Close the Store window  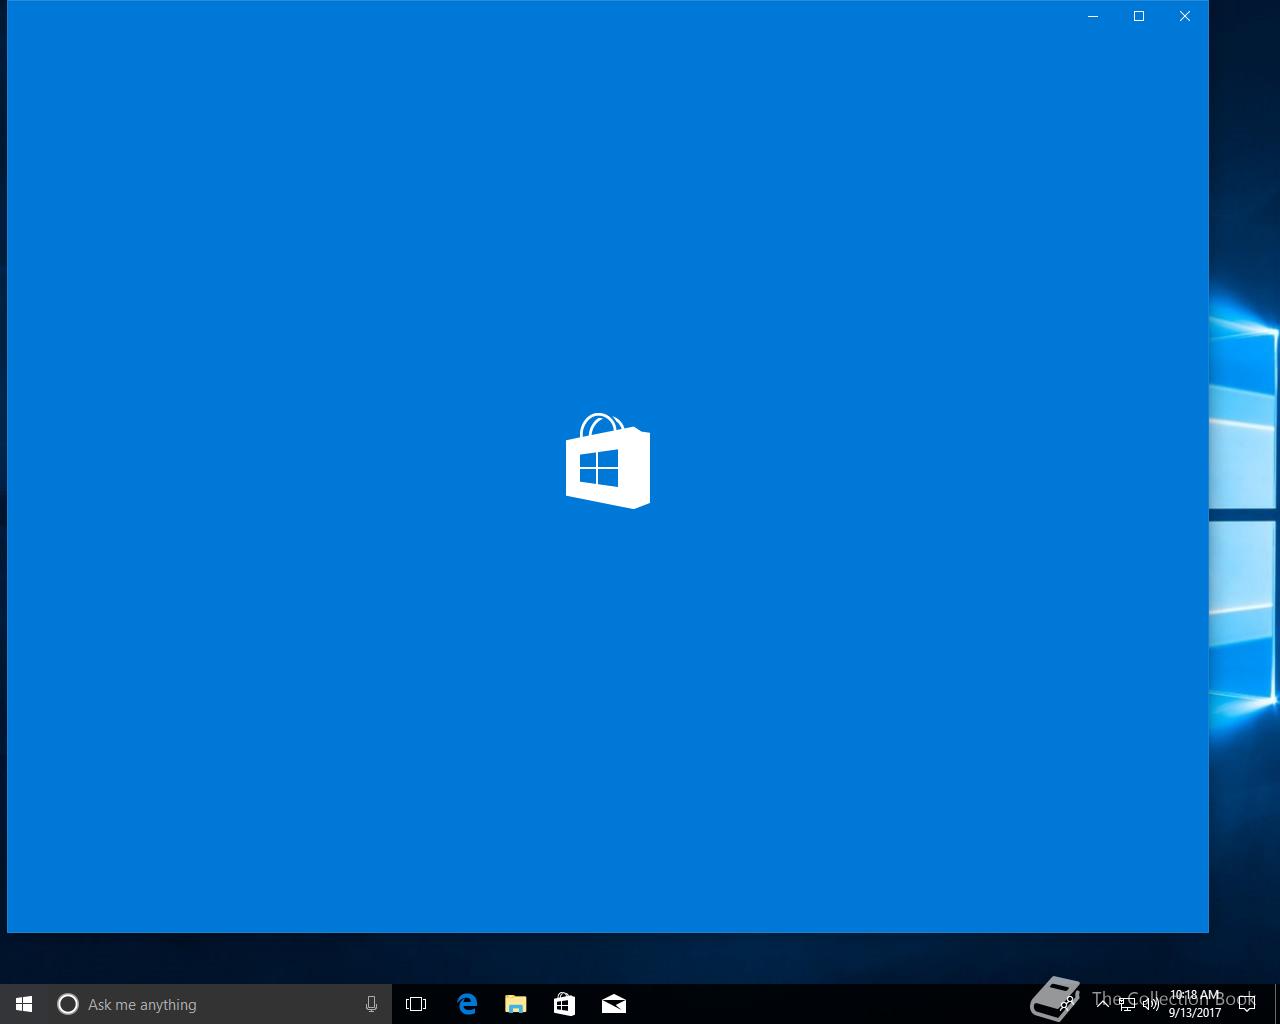(1185, 16)
